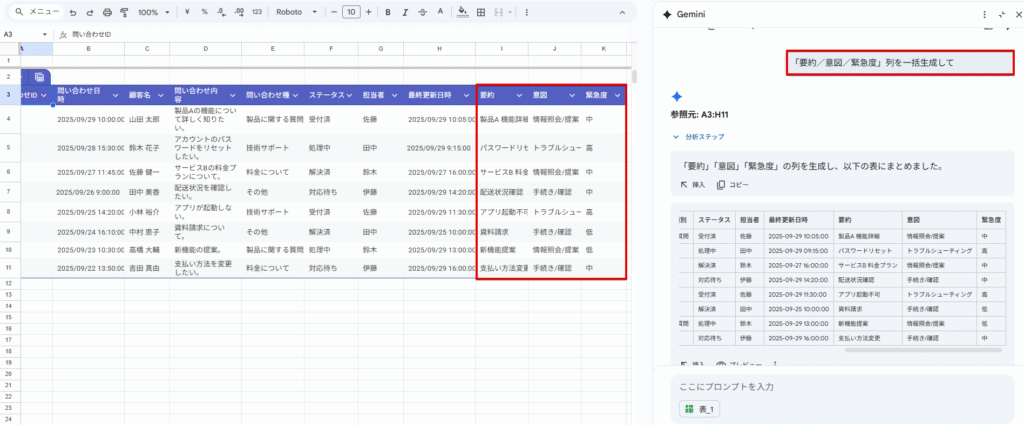Click the コピー button in Gemini panel

(x=732, y=185)
